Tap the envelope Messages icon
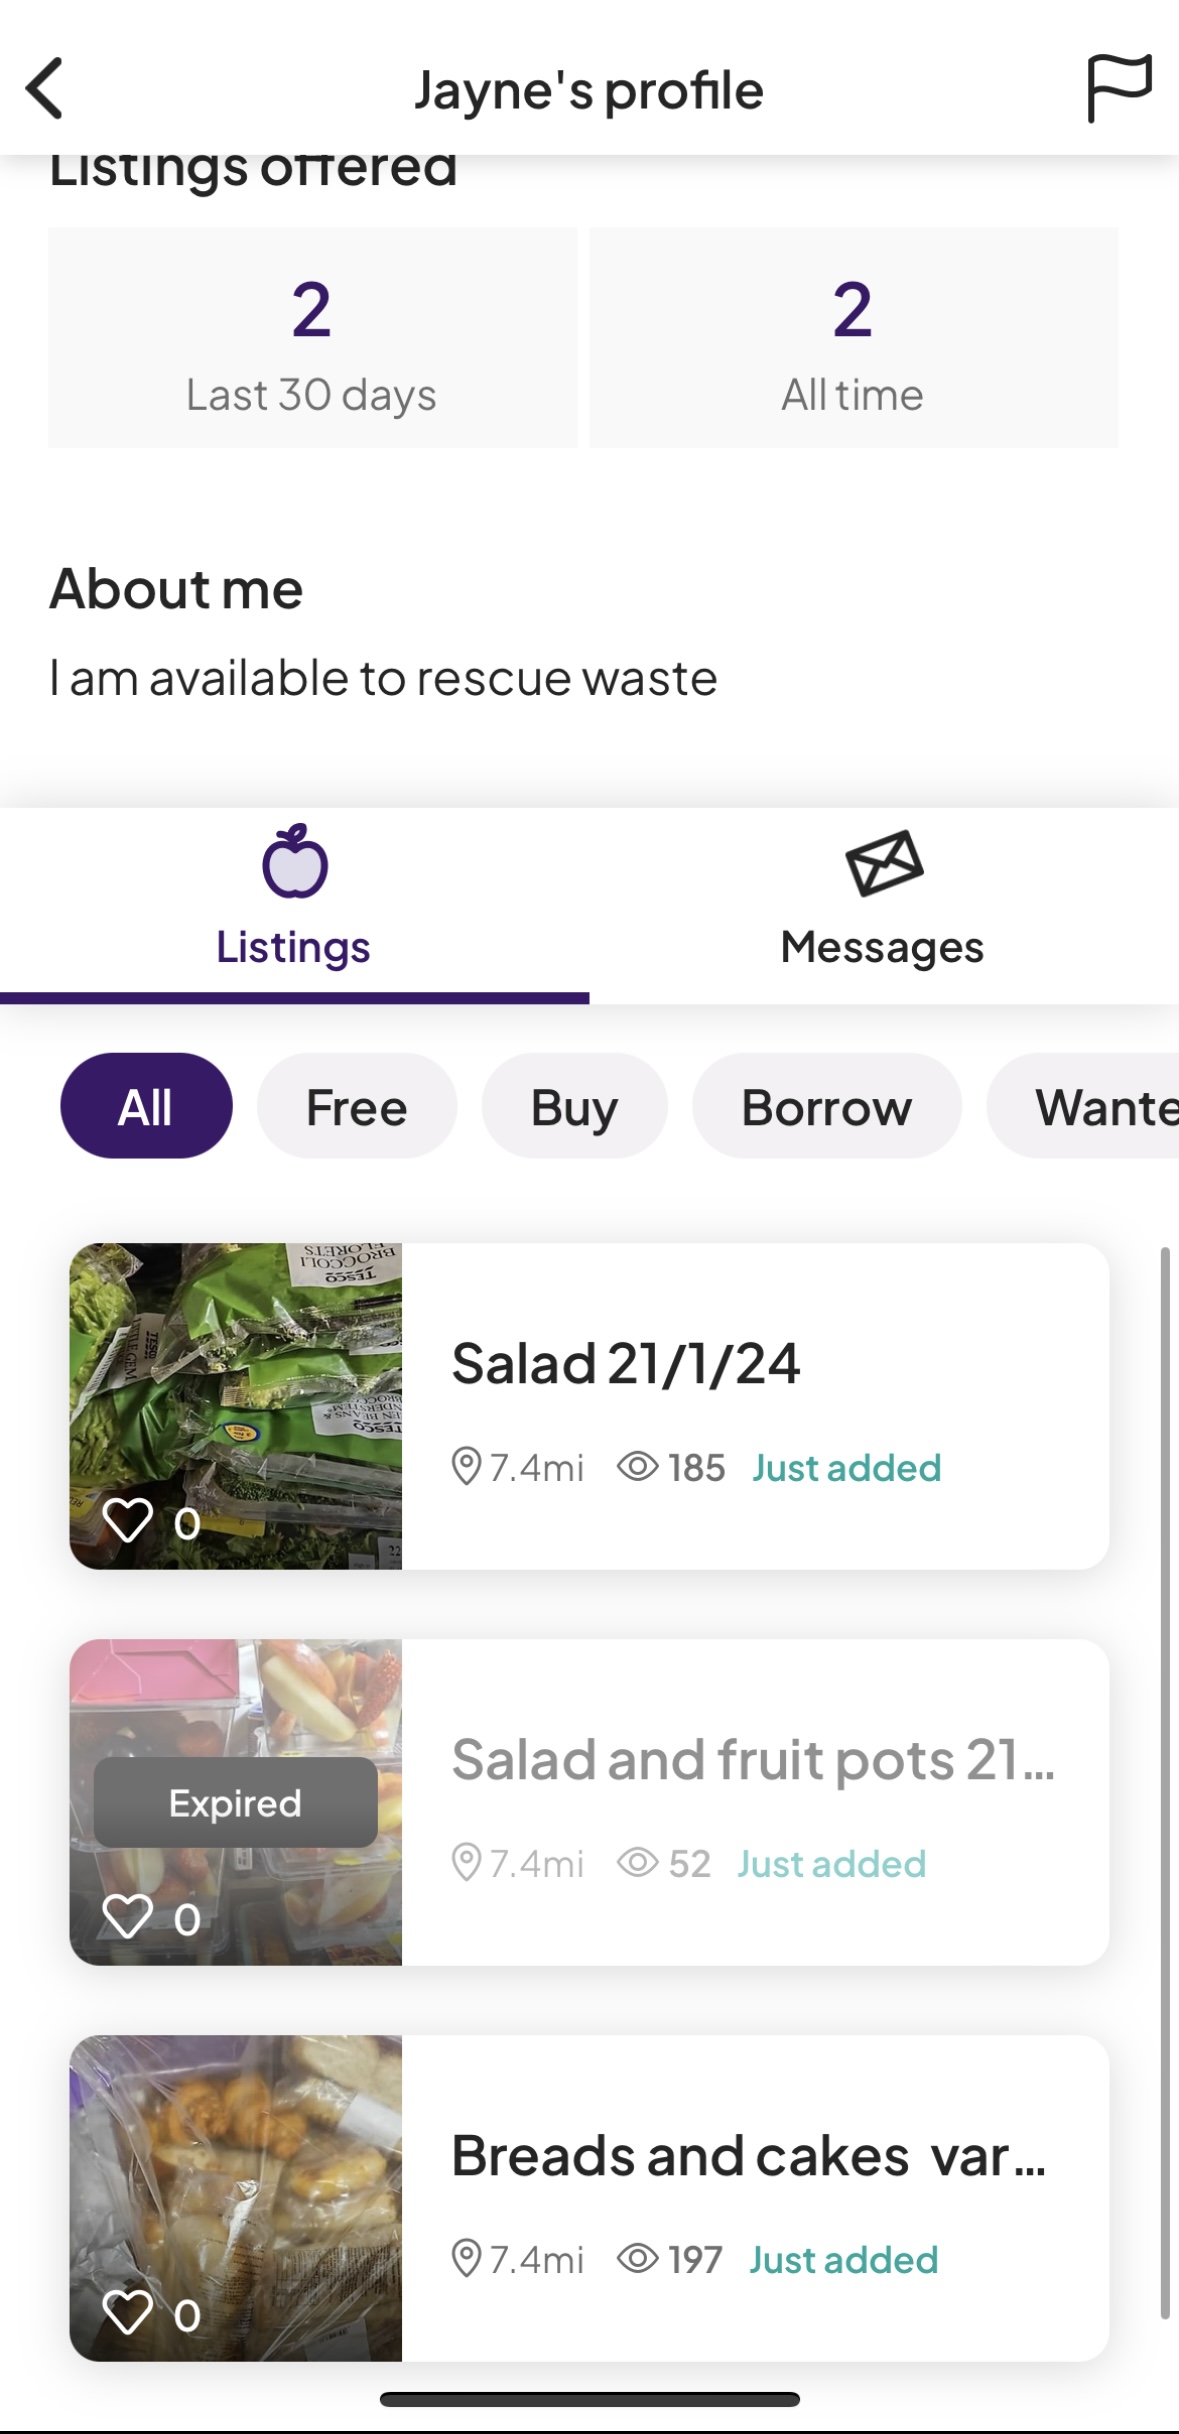 [884, 863]
